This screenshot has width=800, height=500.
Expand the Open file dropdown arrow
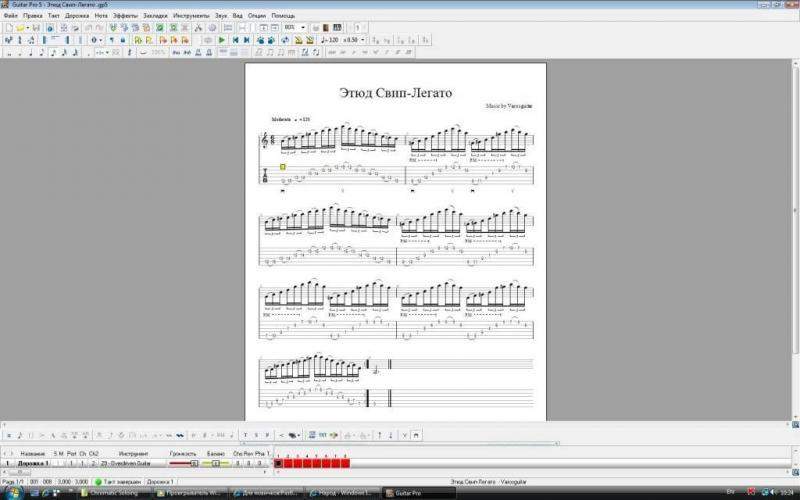pos(28,28)
